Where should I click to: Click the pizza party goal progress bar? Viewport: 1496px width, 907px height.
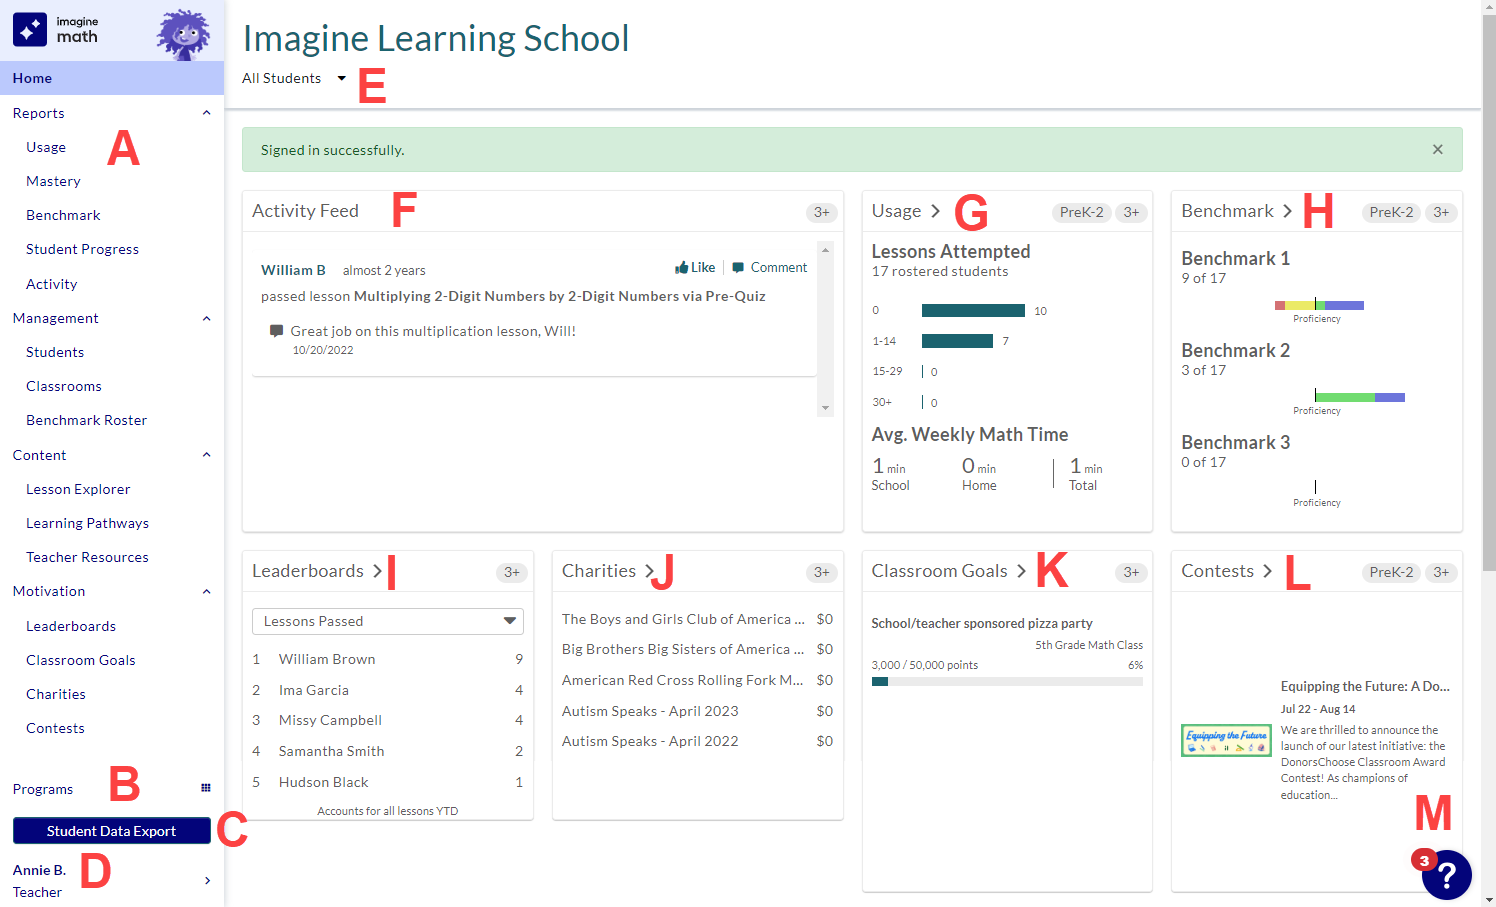[1007, 682]
